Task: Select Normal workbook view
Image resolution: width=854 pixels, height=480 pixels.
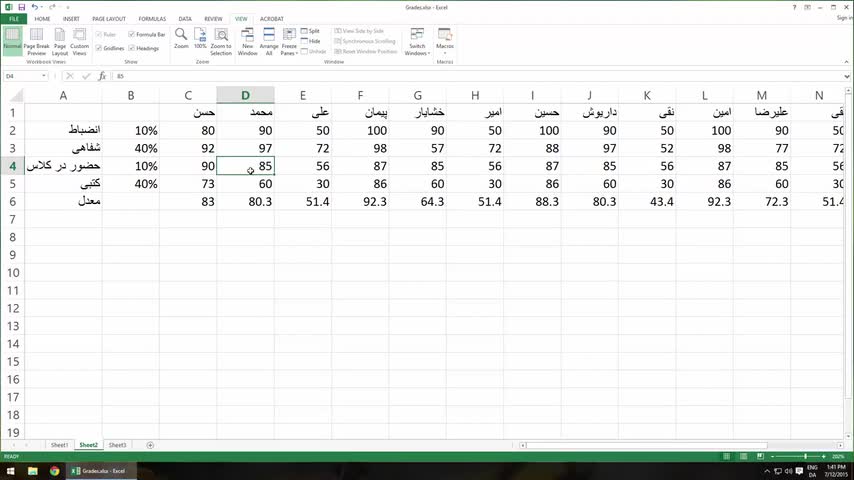Action: (x=12, y=41)
